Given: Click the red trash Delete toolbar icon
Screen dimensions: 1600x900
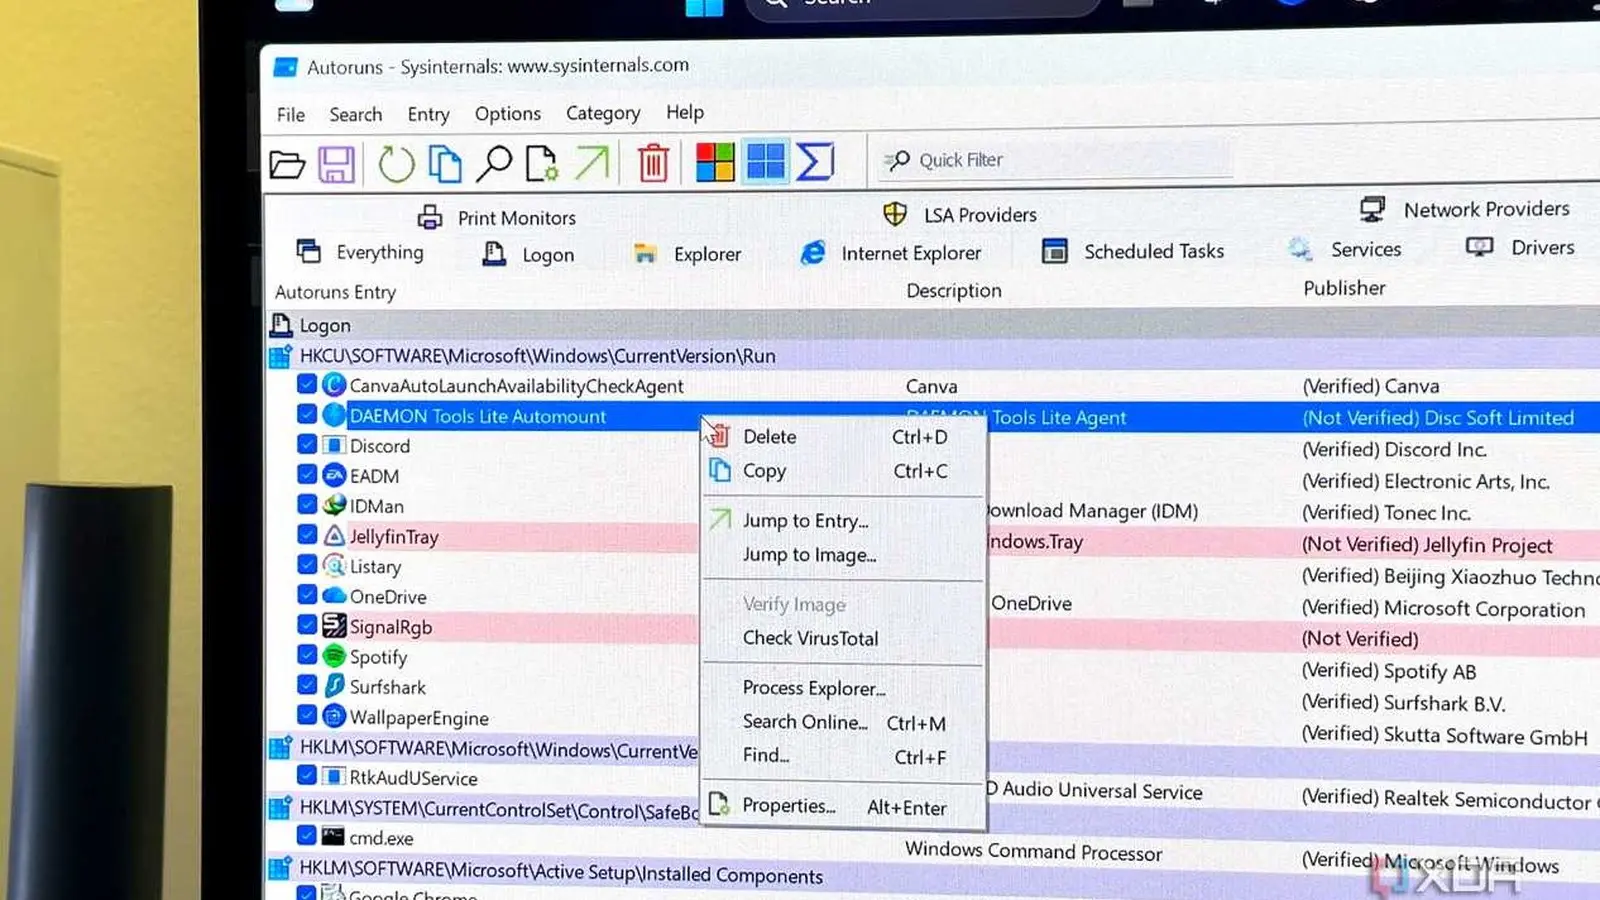Looking at the screenshot, I should pos(653,162).
